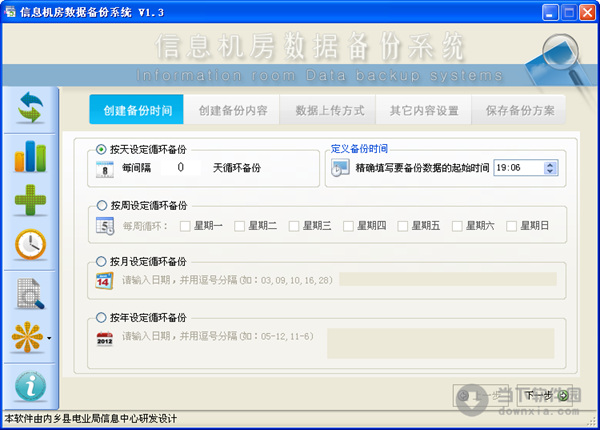Choose 按年设定循环备份 radio option

click(x=102, y=318)
